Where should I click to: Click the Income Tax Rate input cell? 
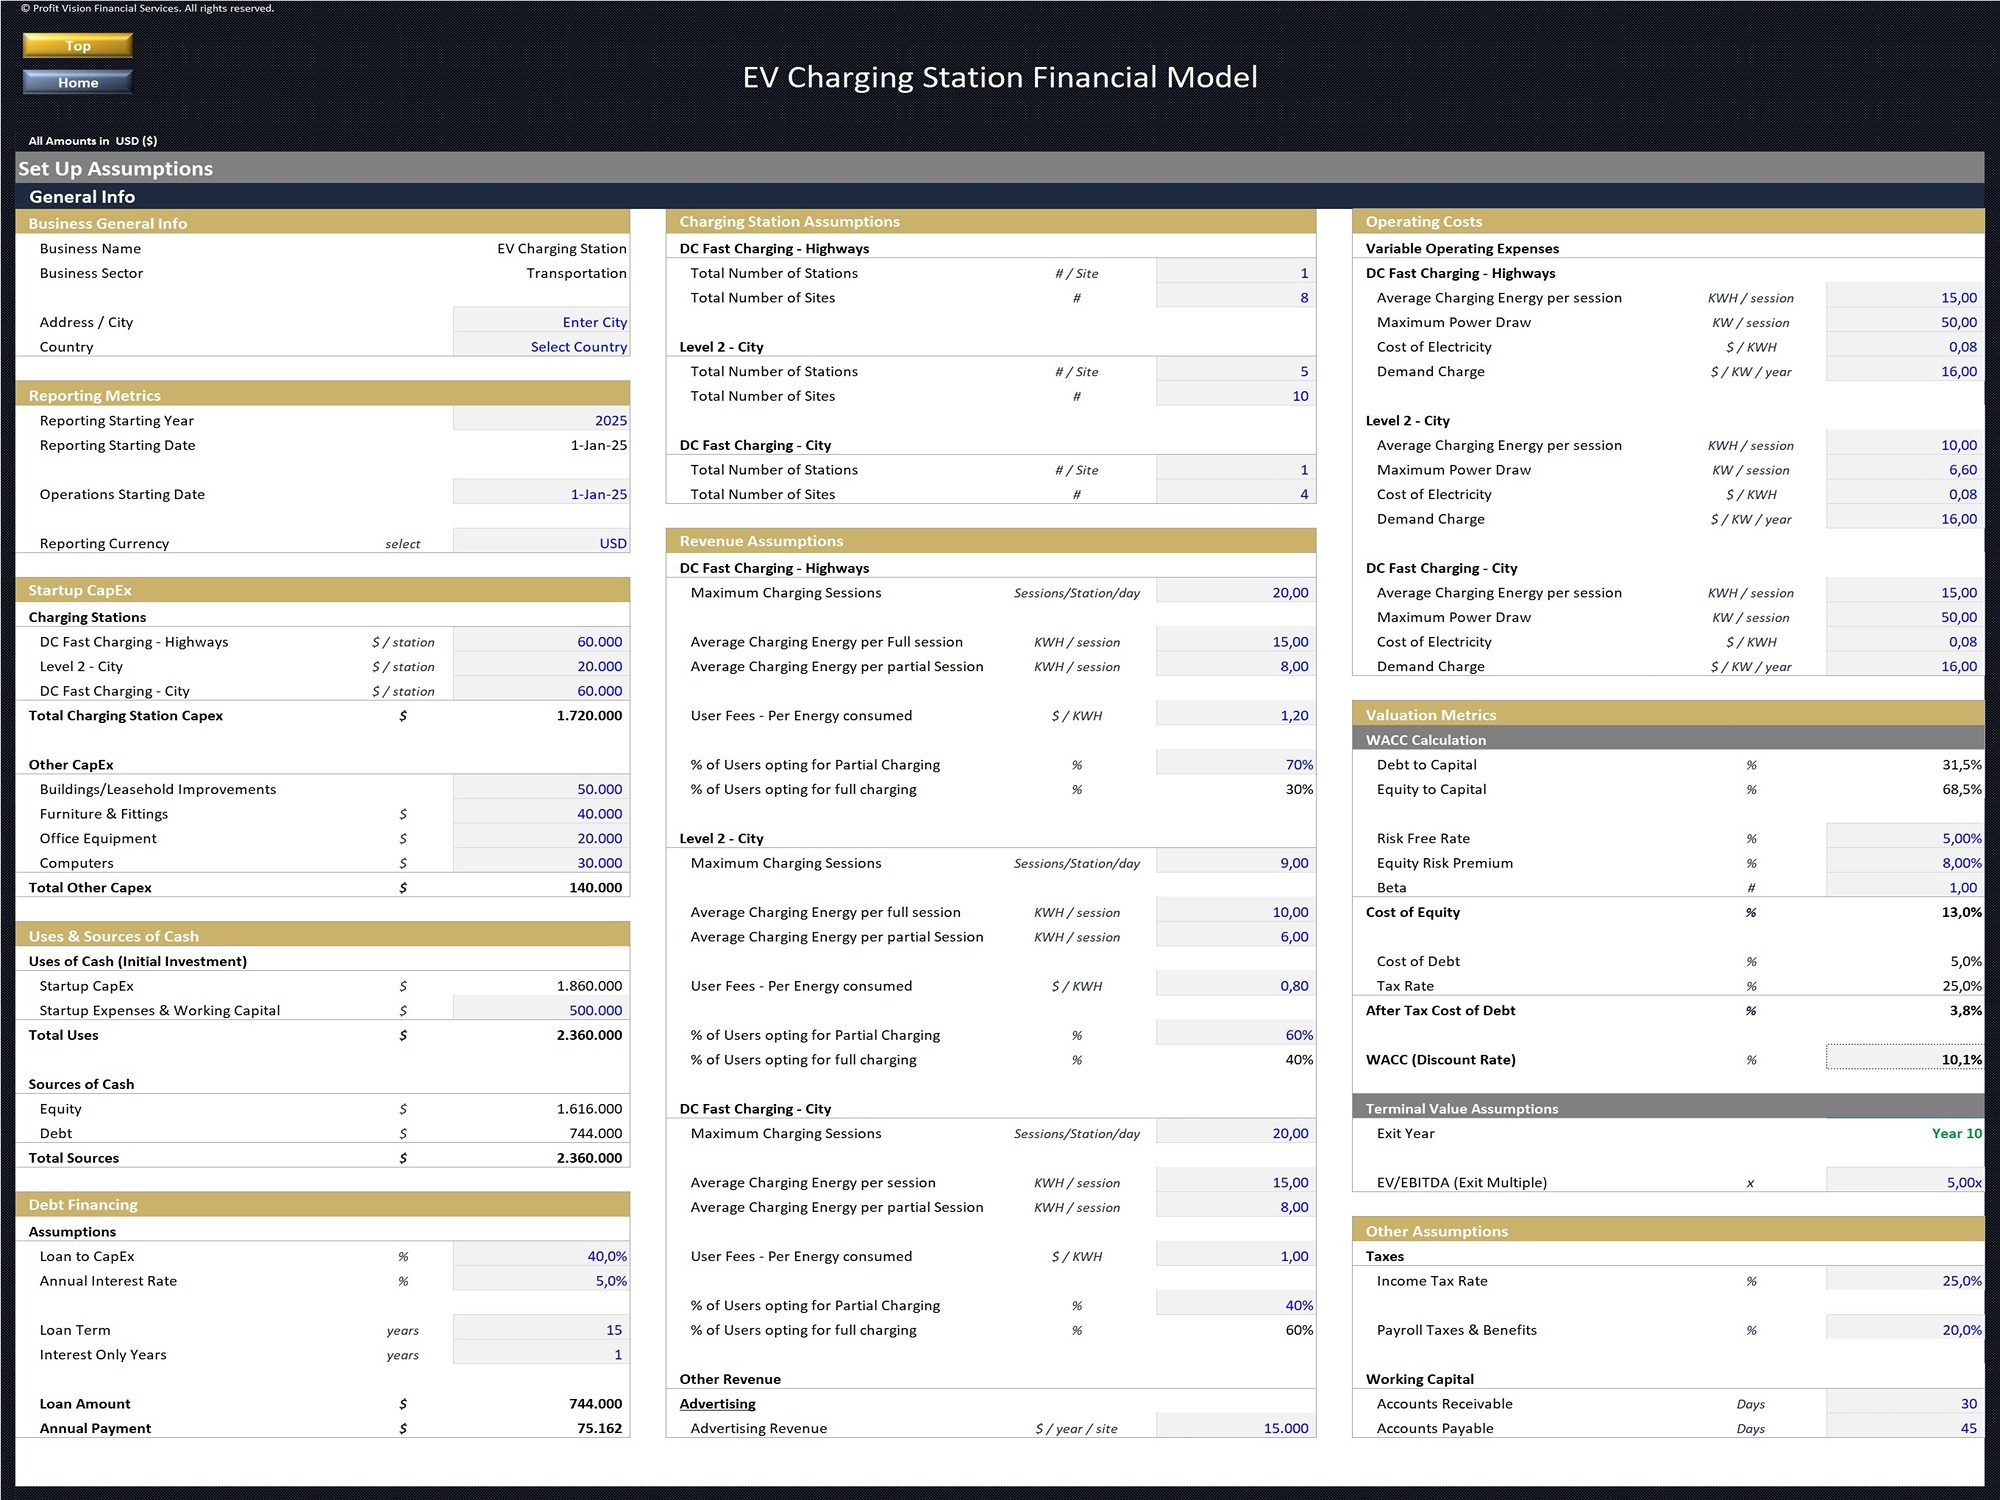click(1905, 1281)
